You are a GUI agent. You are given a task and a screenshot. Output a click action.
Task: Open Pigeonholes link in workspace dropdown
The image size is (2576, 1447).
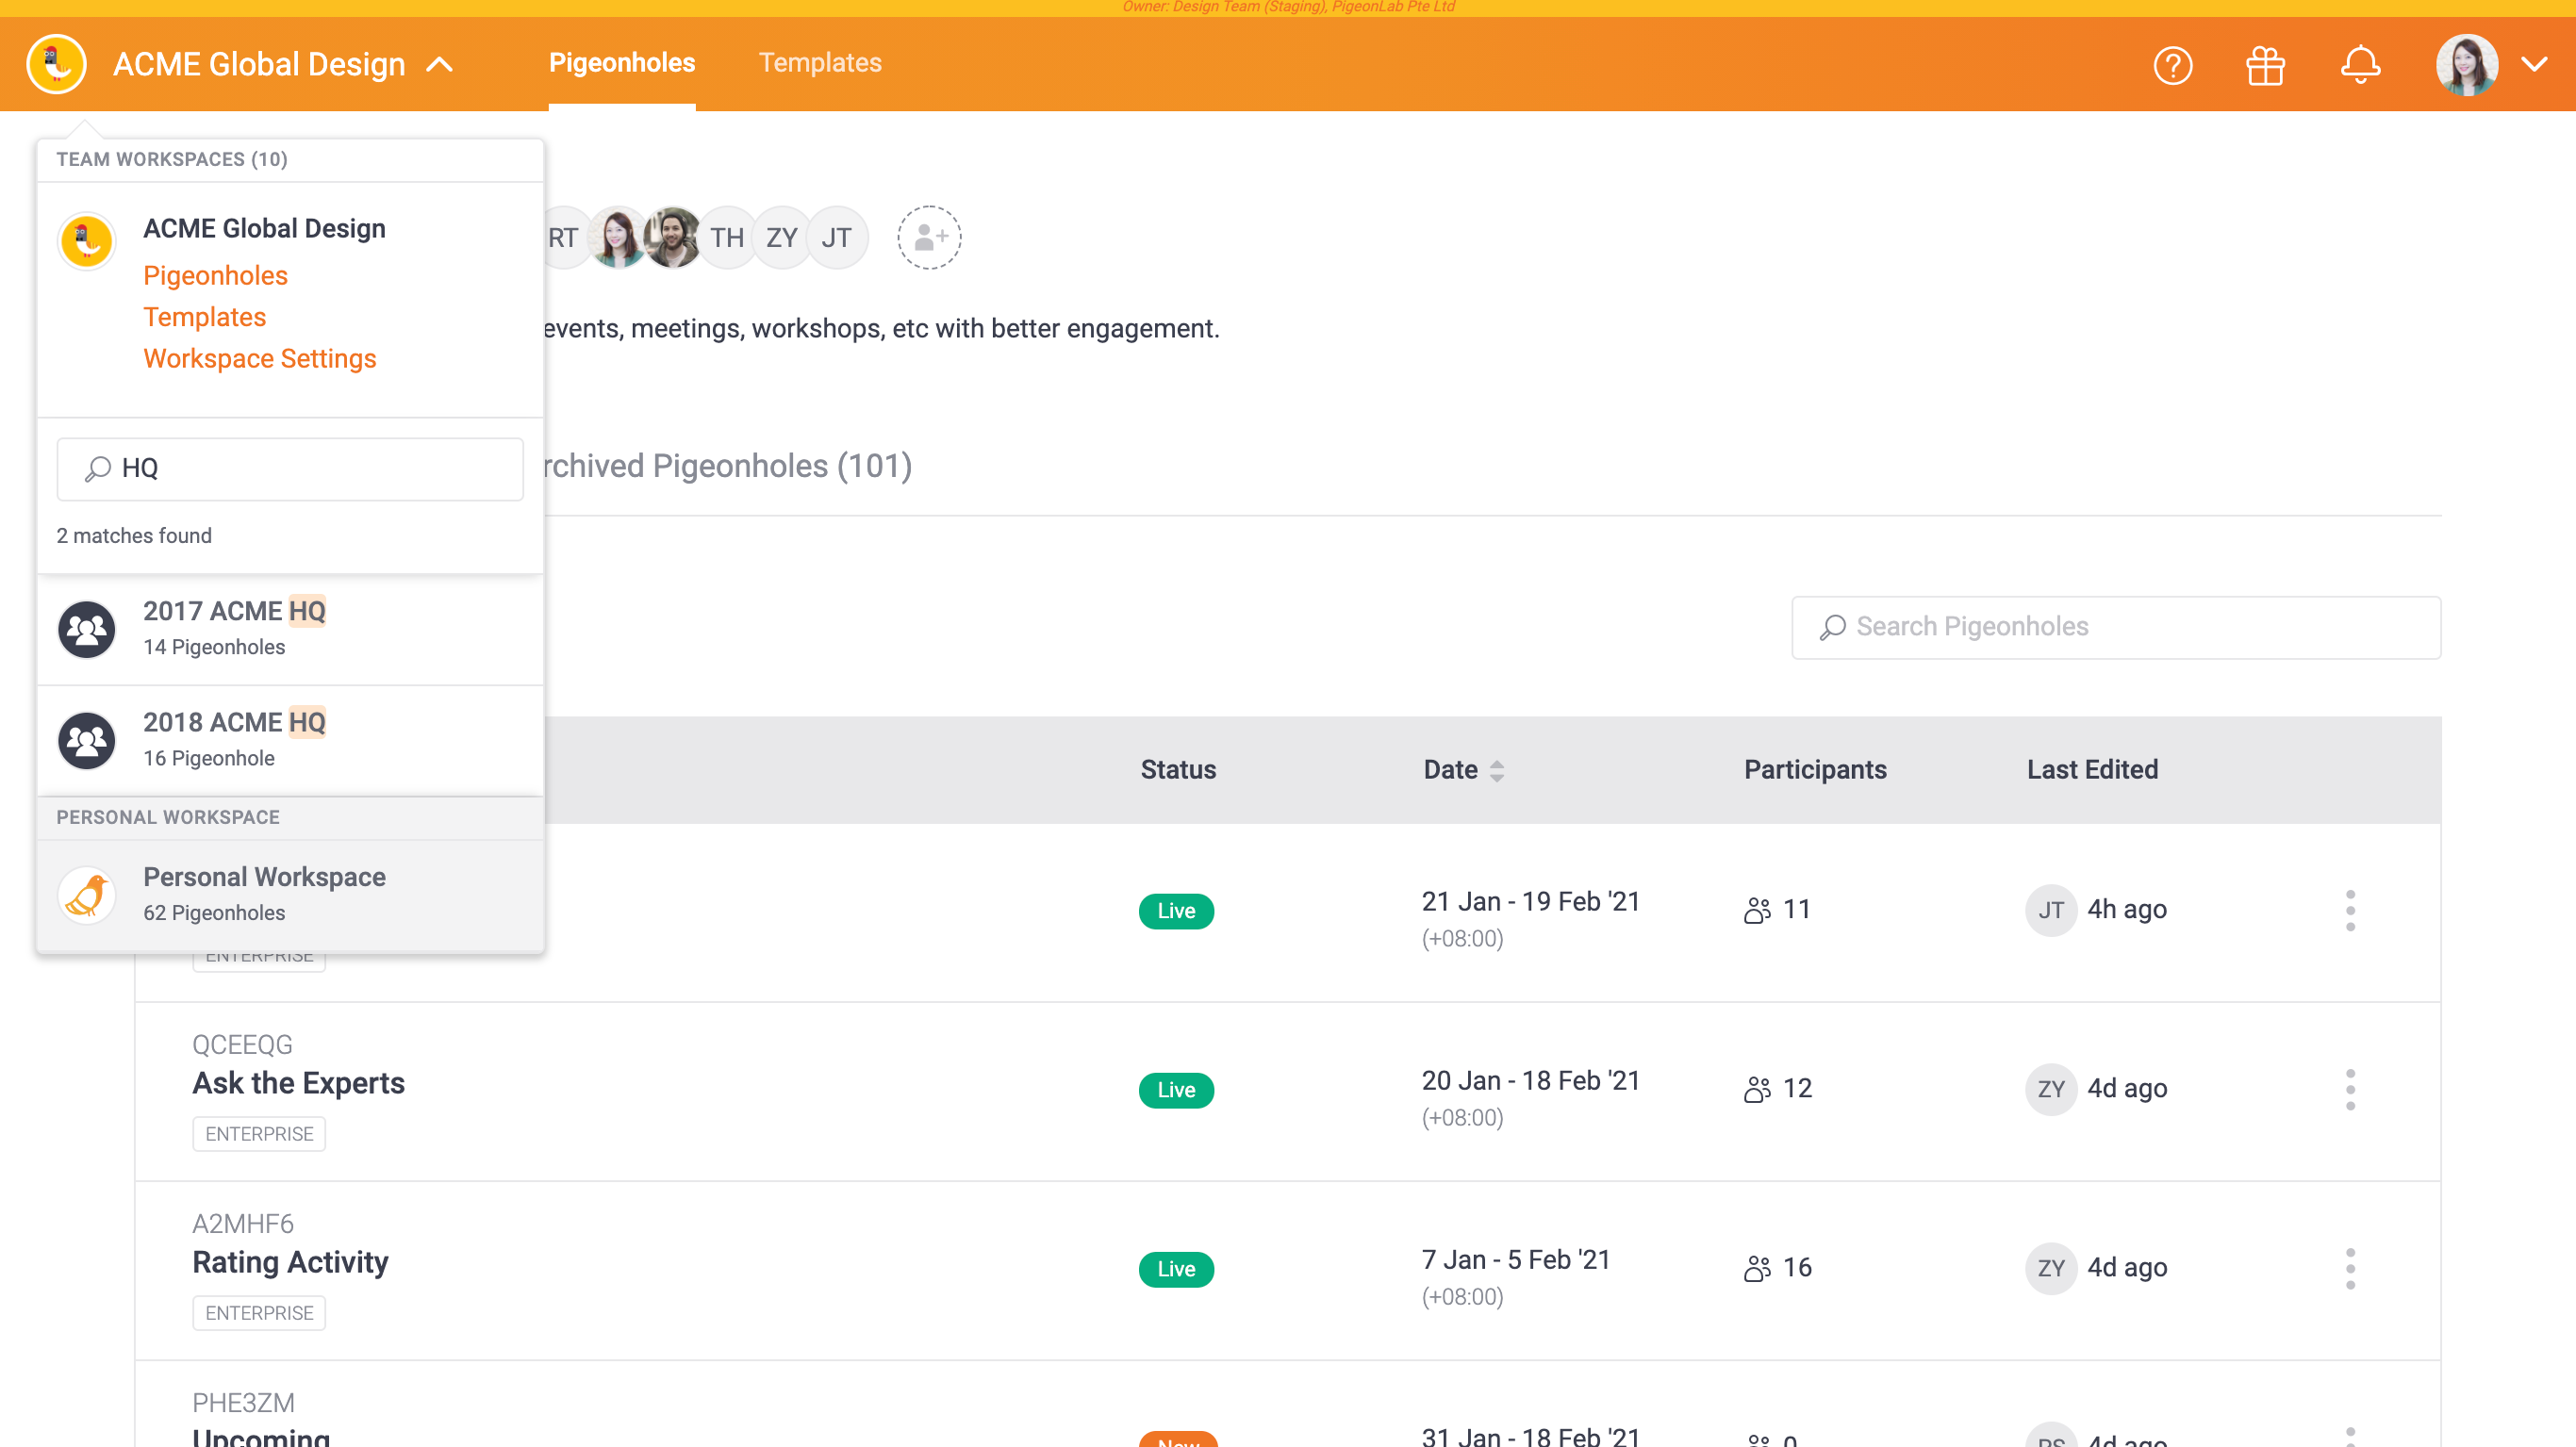point(215,275)
